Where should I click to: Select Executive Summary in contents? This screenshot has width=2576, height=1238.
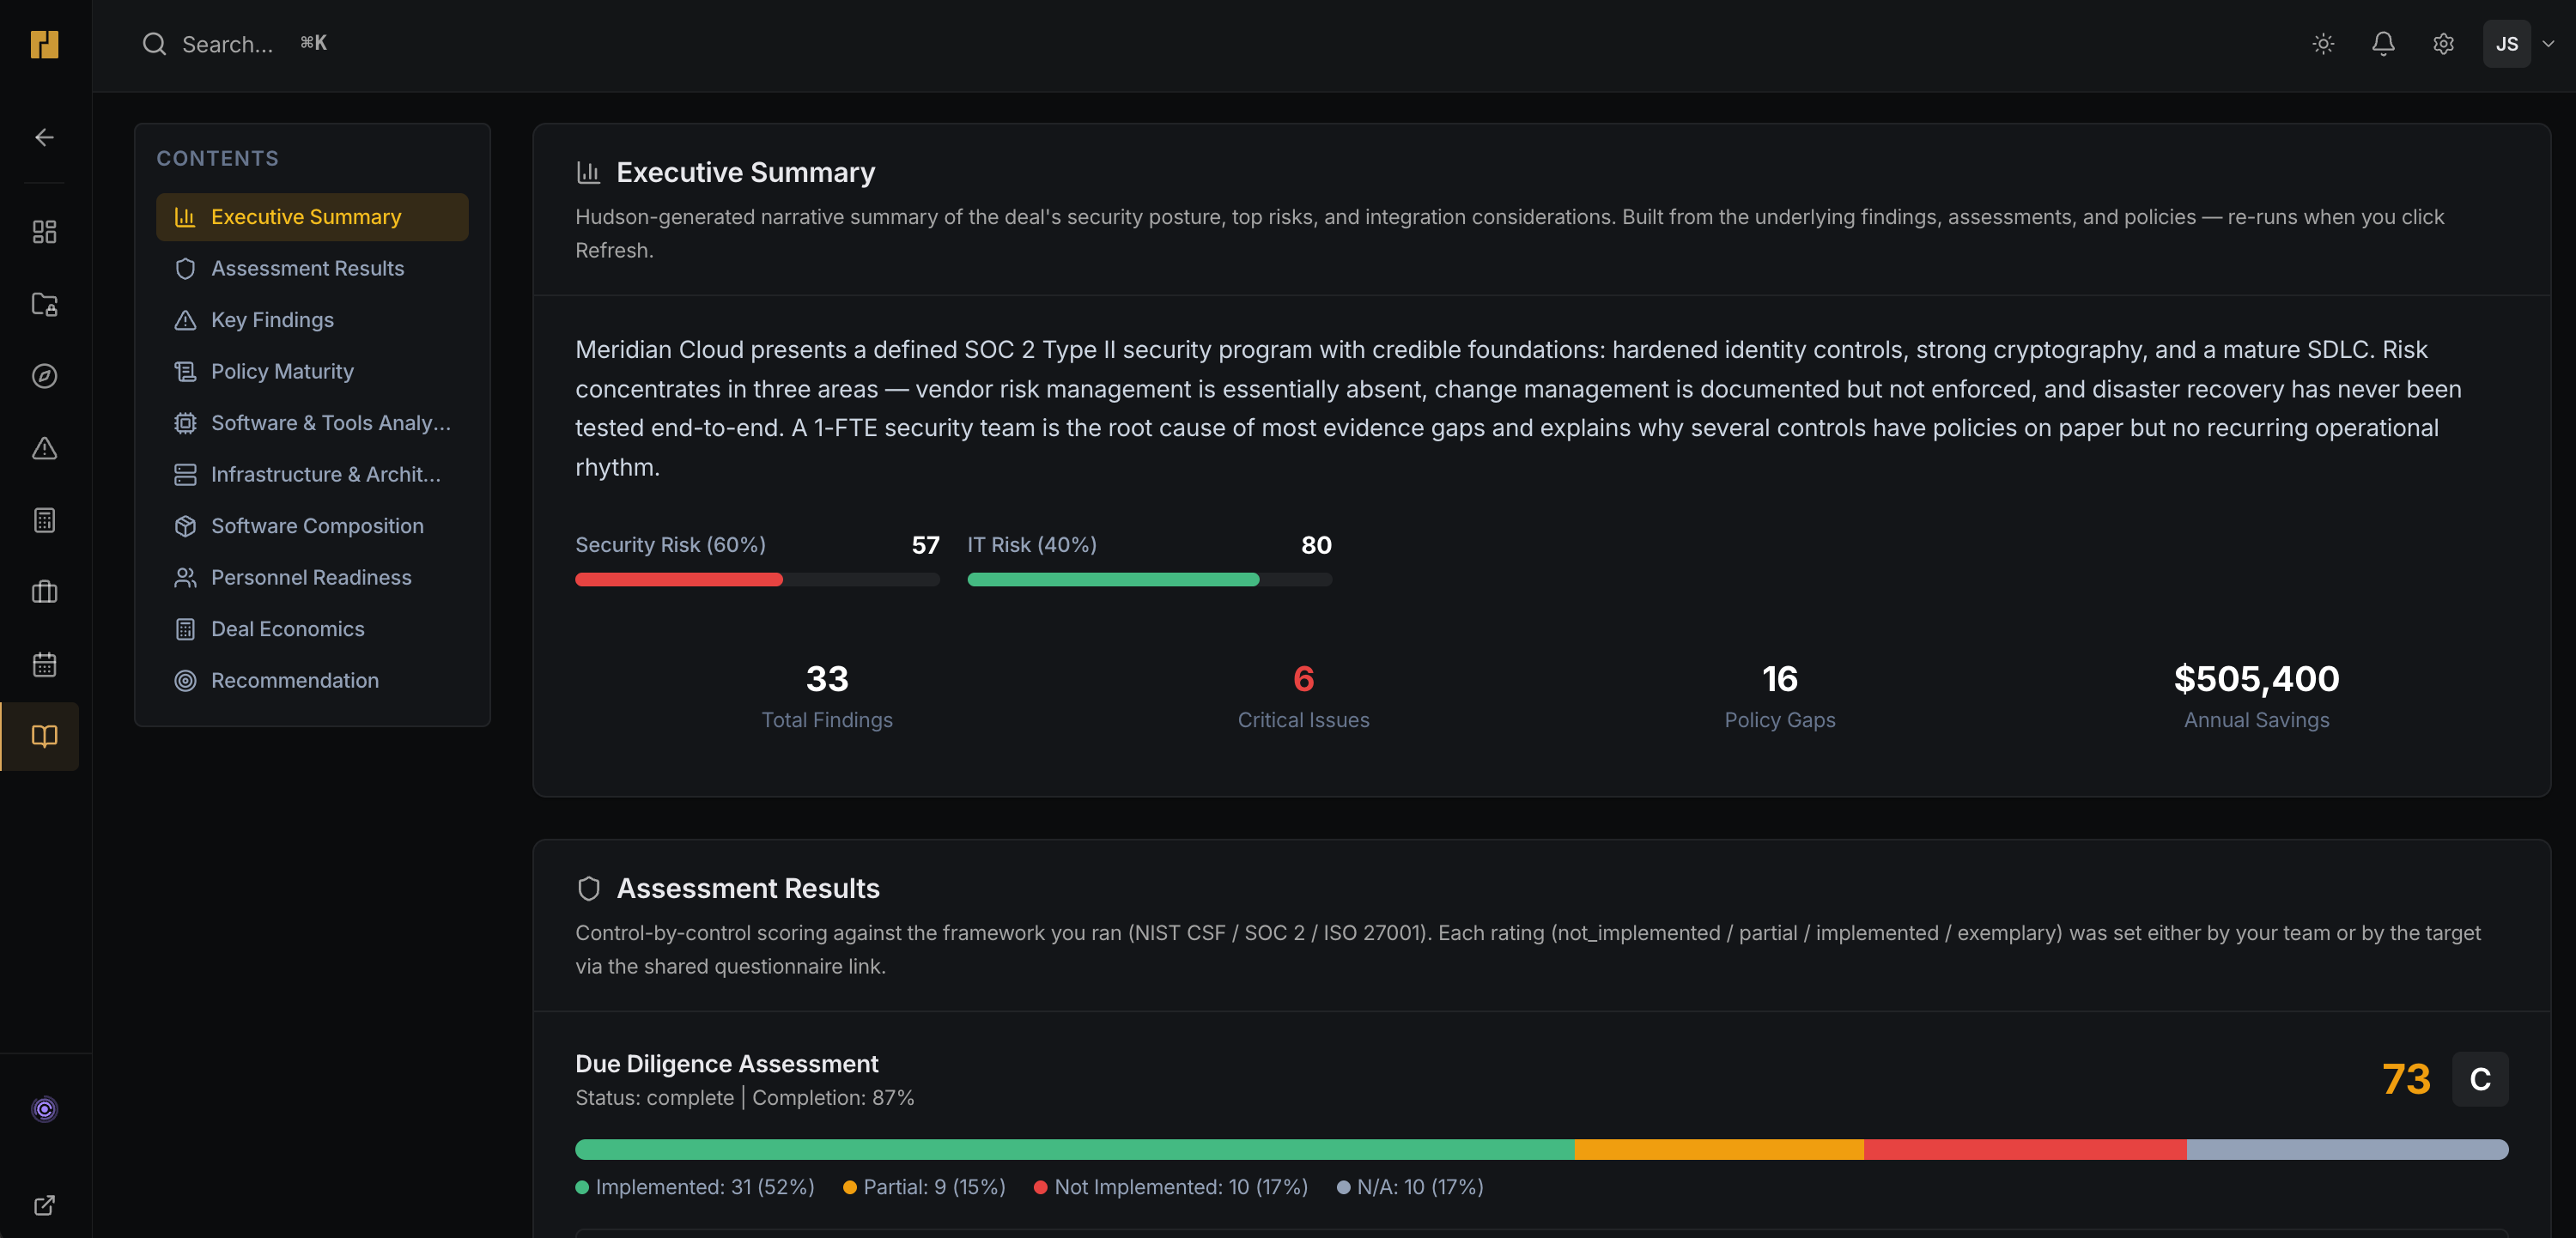312,217
